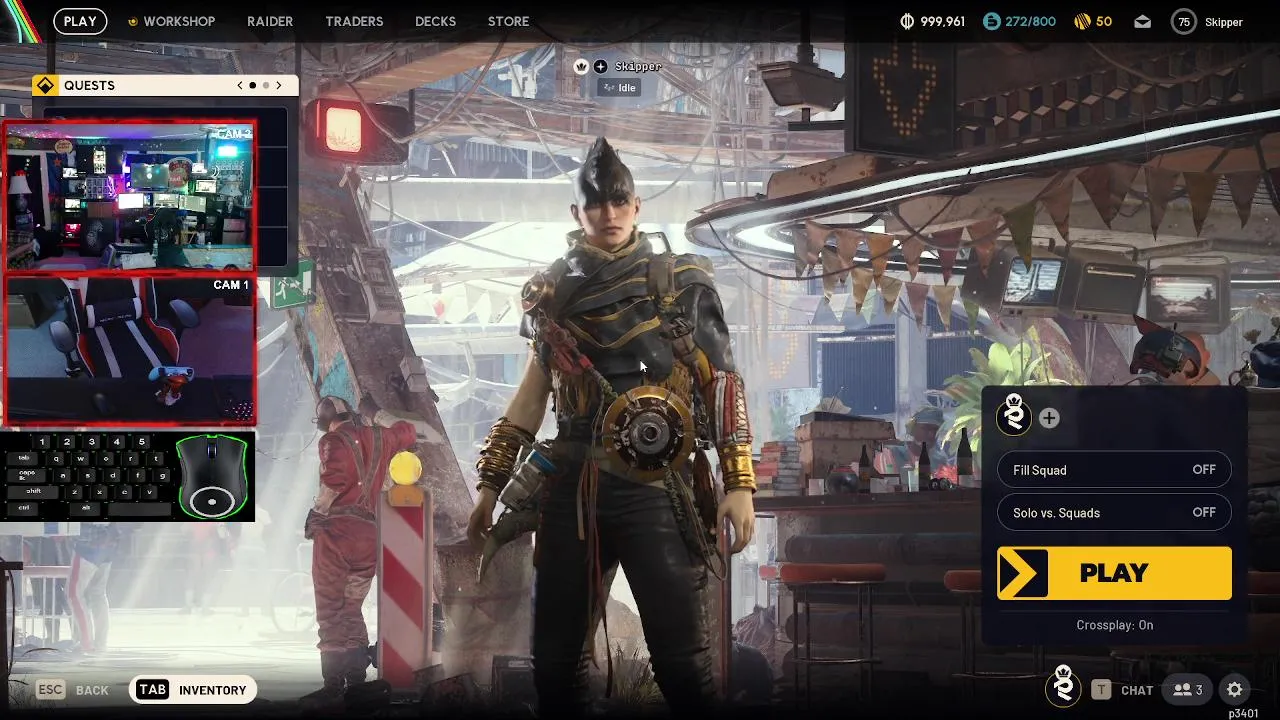Click the 50 gold currency amount
The height and width of the screenshot is (720, 1280).
click(x=1104, y=21)
